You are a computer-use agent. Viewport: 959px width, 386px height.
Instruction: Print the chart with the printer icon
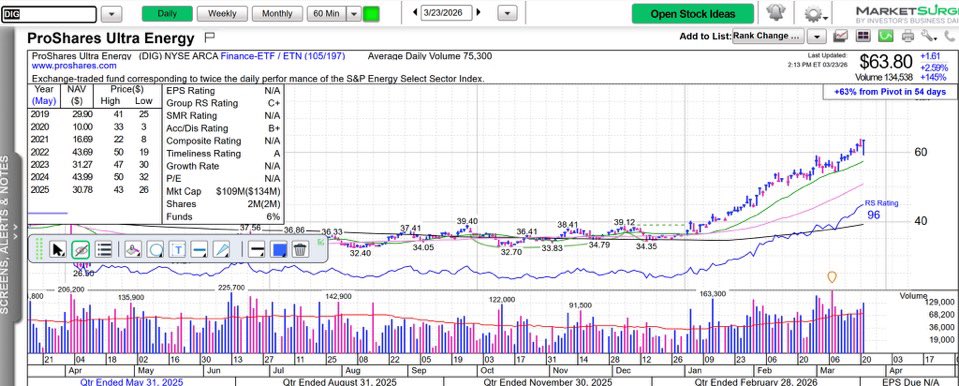(908, 36)
